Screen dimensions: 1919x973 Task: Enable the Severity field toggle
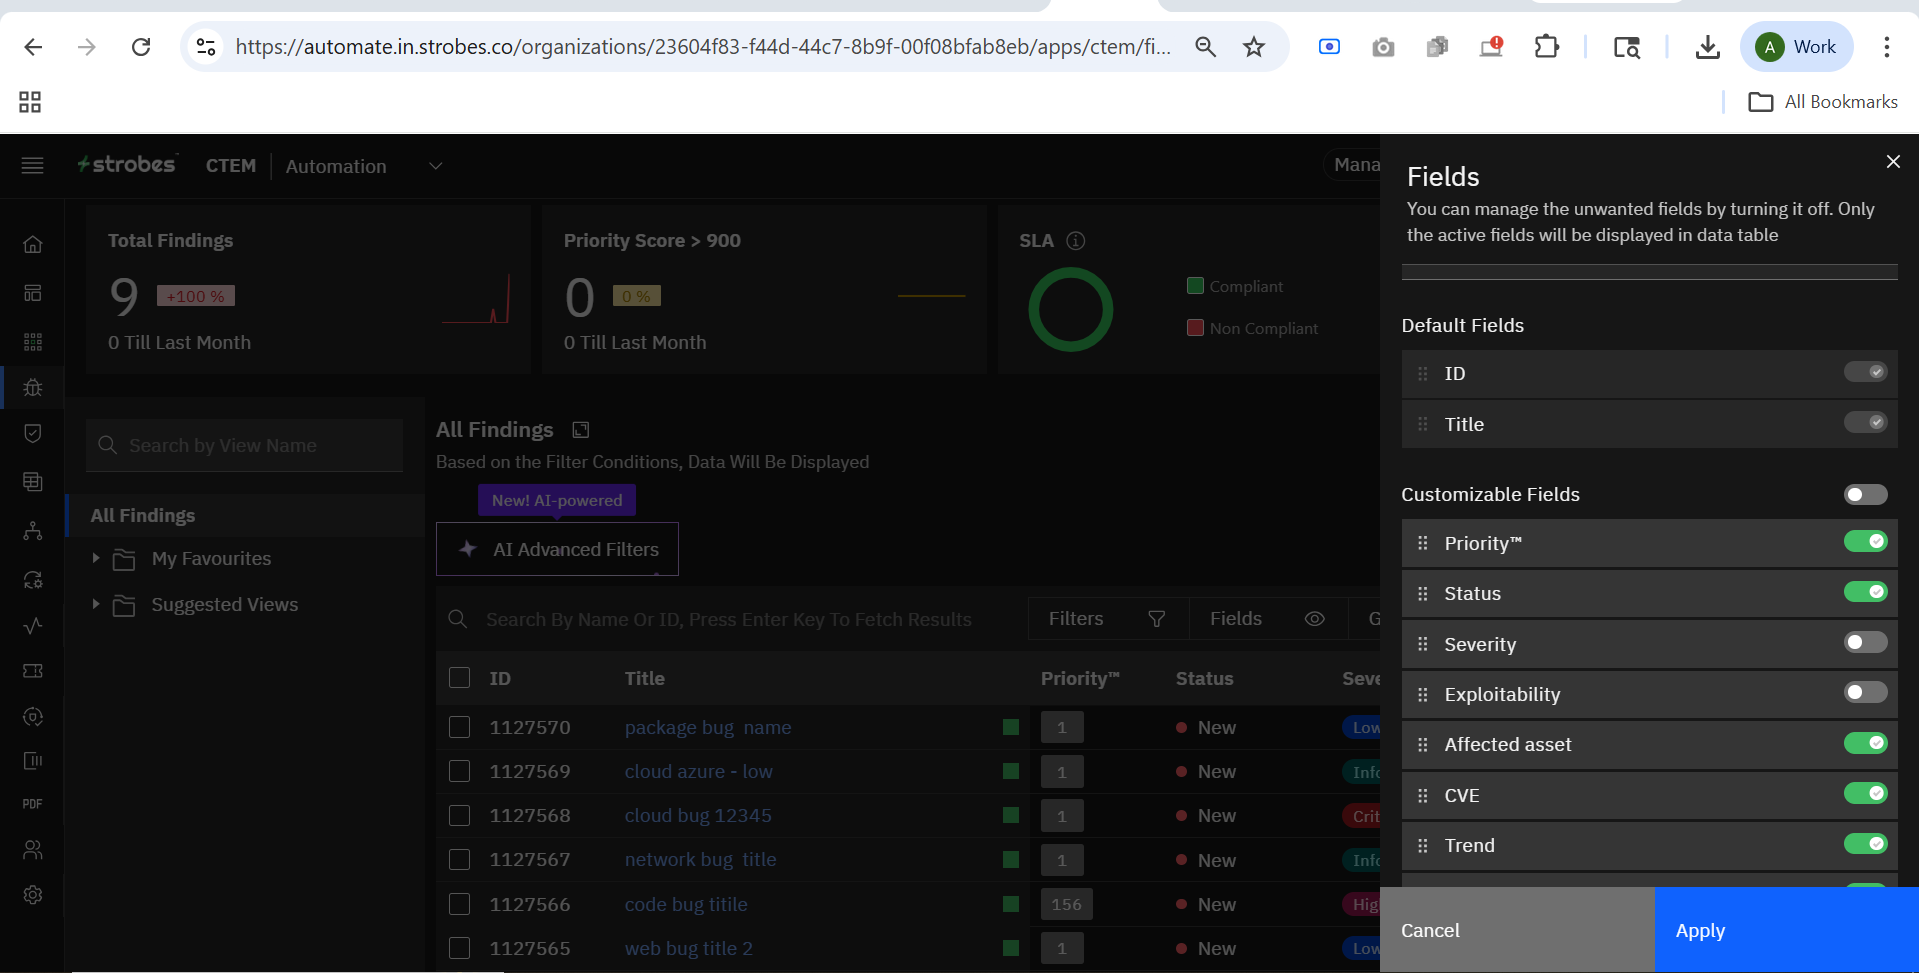pos(1865,643)
